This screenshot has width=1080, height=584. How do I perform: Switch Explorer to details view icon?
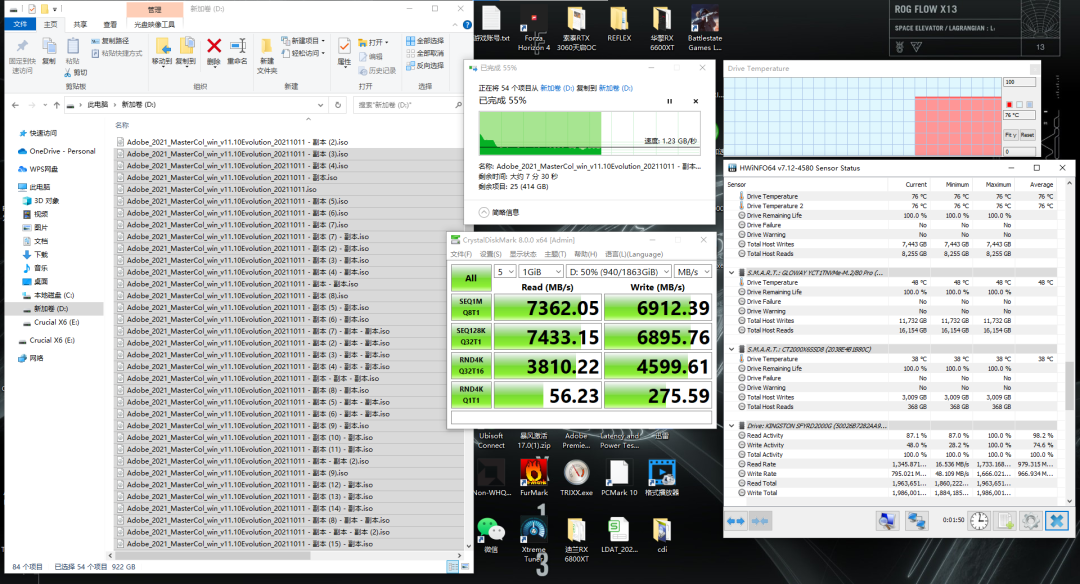452,566
